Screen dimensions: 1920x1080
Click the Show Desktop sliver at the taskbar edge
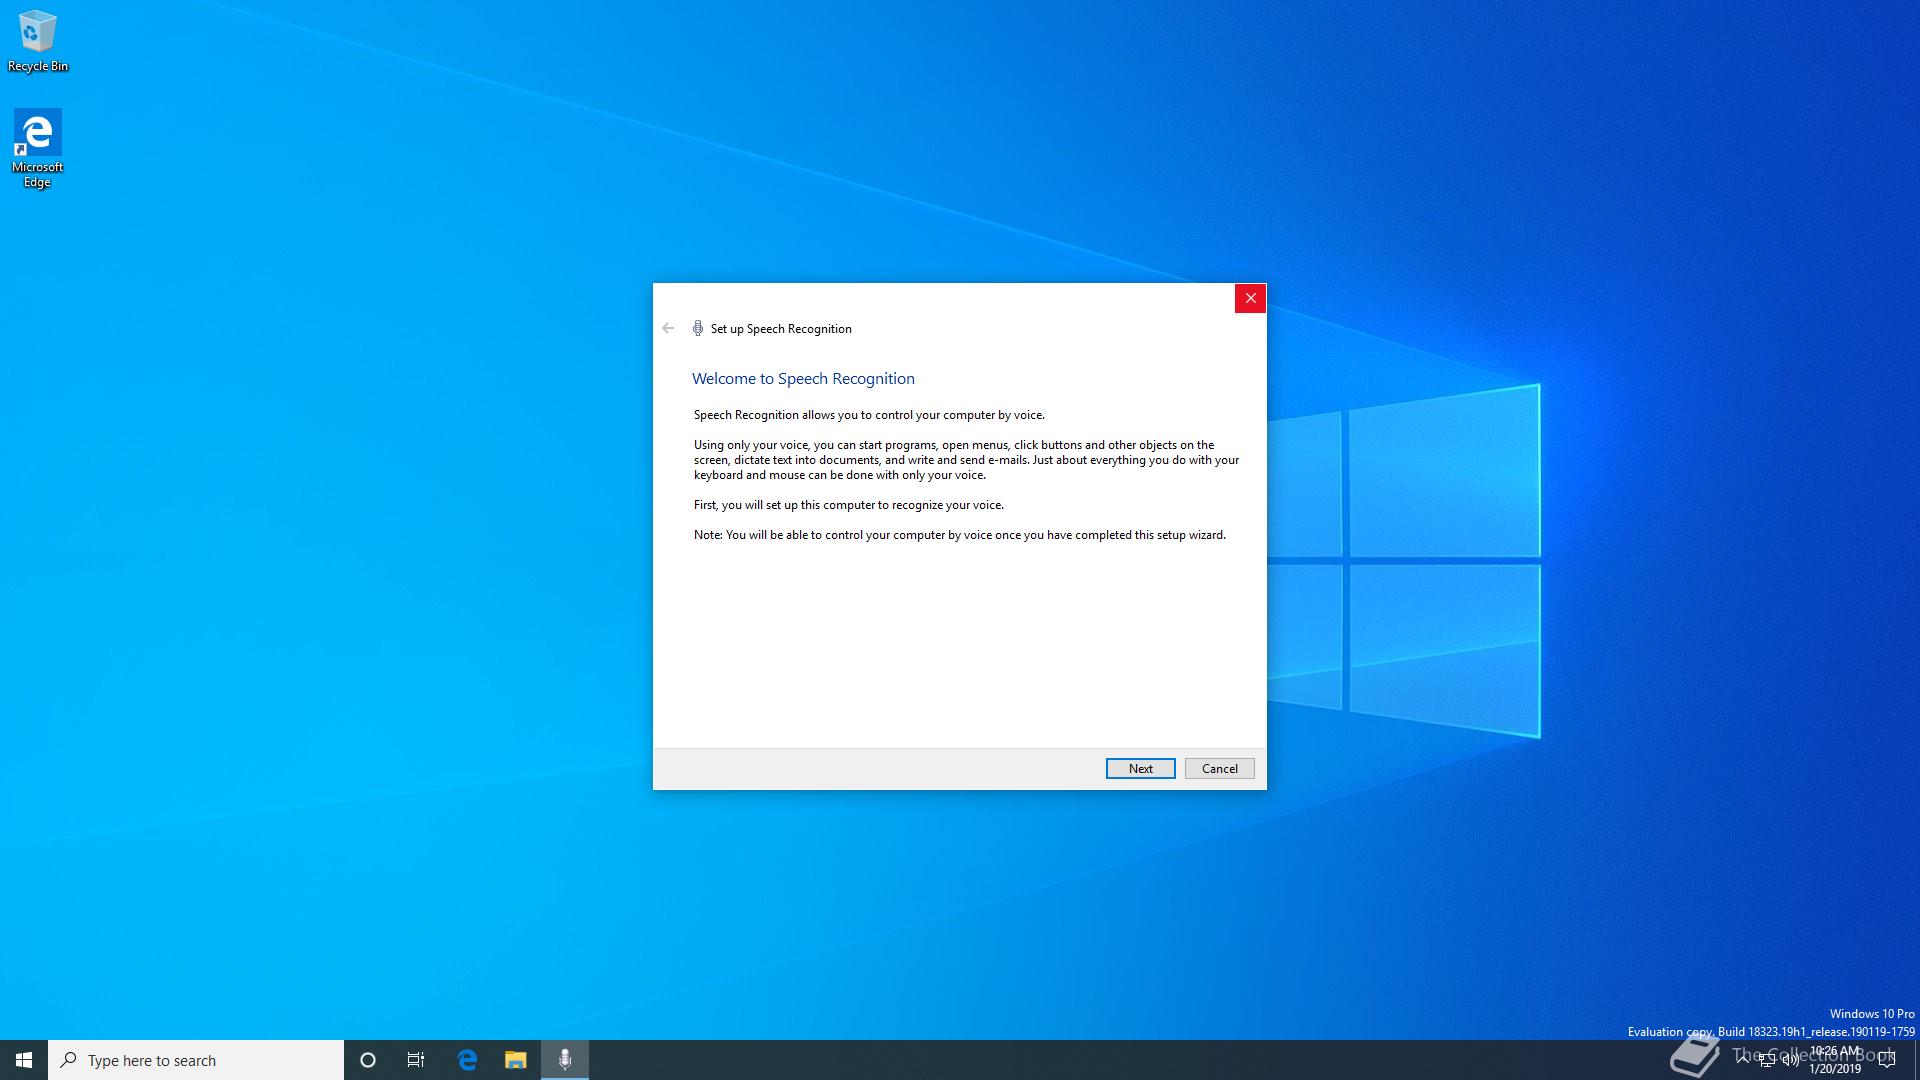[x=1917, y=1060]
